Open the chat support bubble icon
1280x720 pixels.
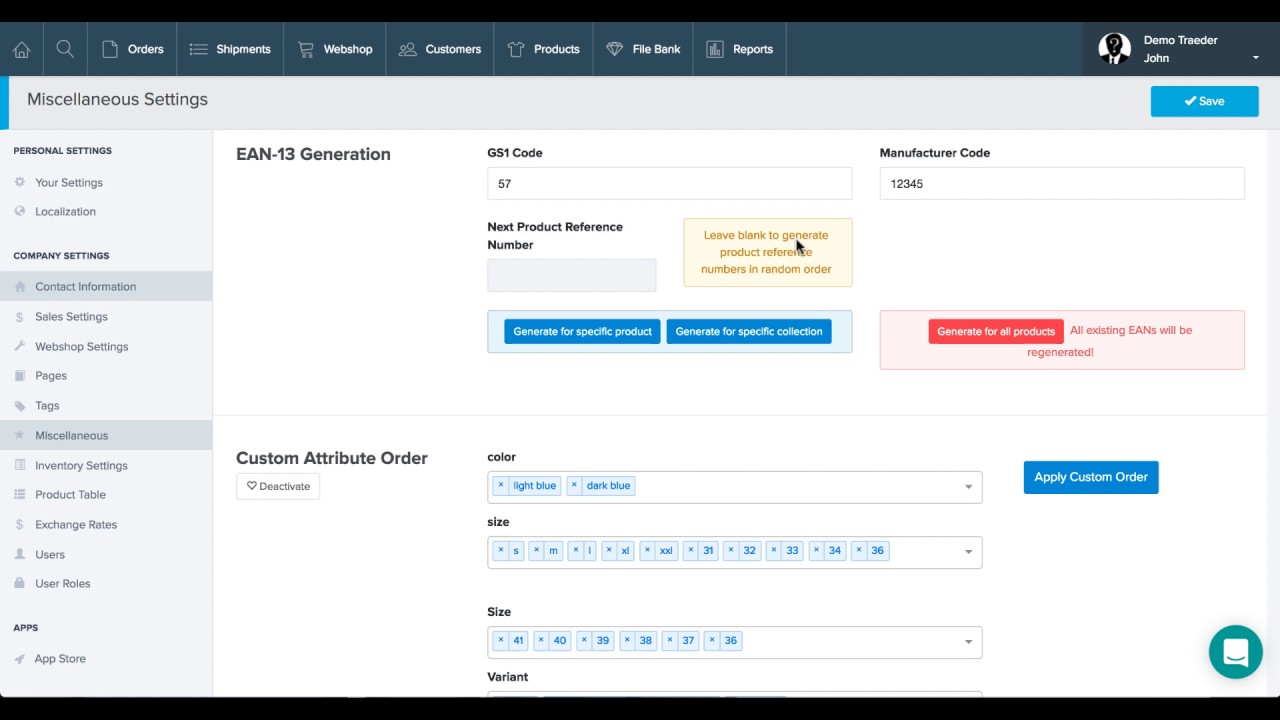1235,652
